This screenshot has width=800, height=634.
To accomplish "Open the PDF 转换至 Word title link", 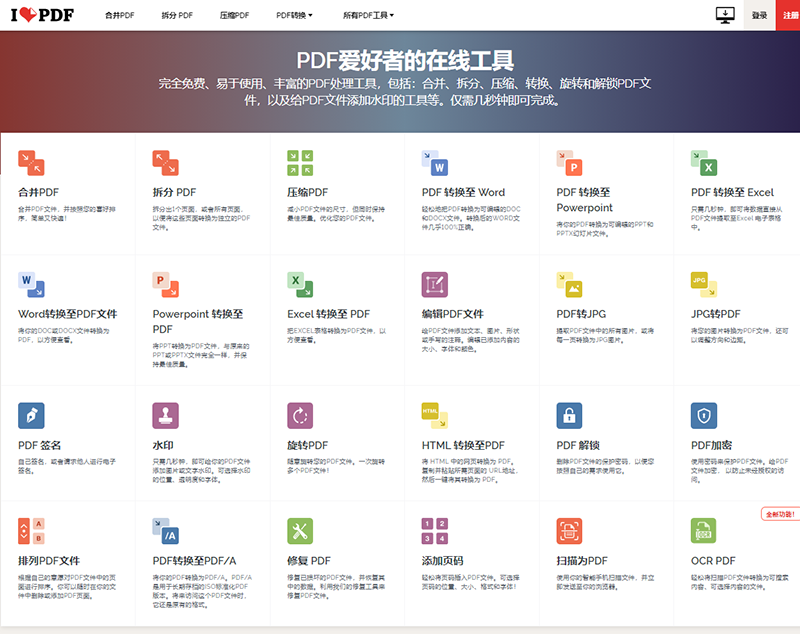I will [463, 192].
